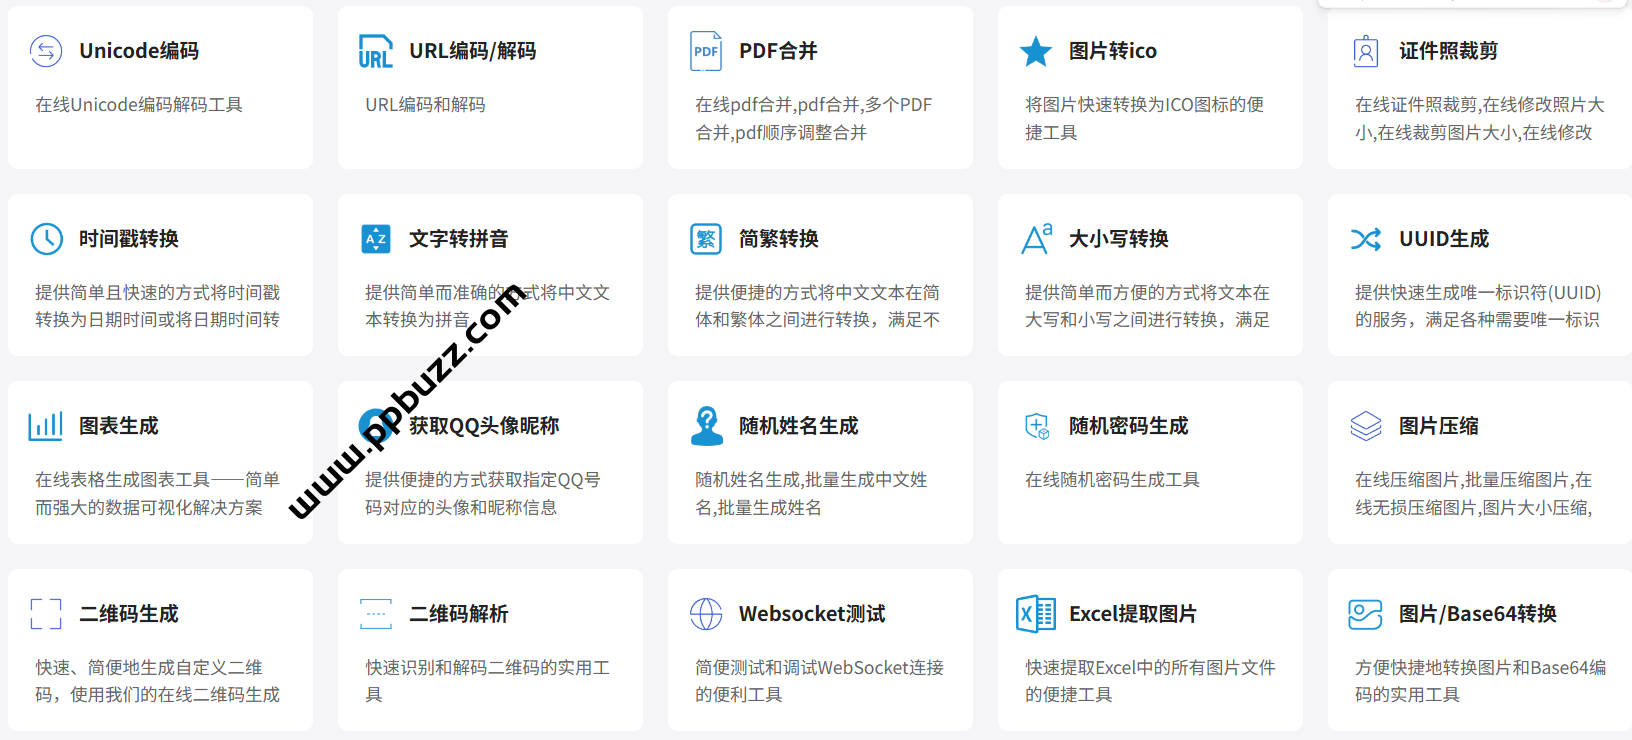Open the 随机密码生成 tool
Image resolution: width=1632 pixels, height=740 pixels.
tap(1128, 426)
